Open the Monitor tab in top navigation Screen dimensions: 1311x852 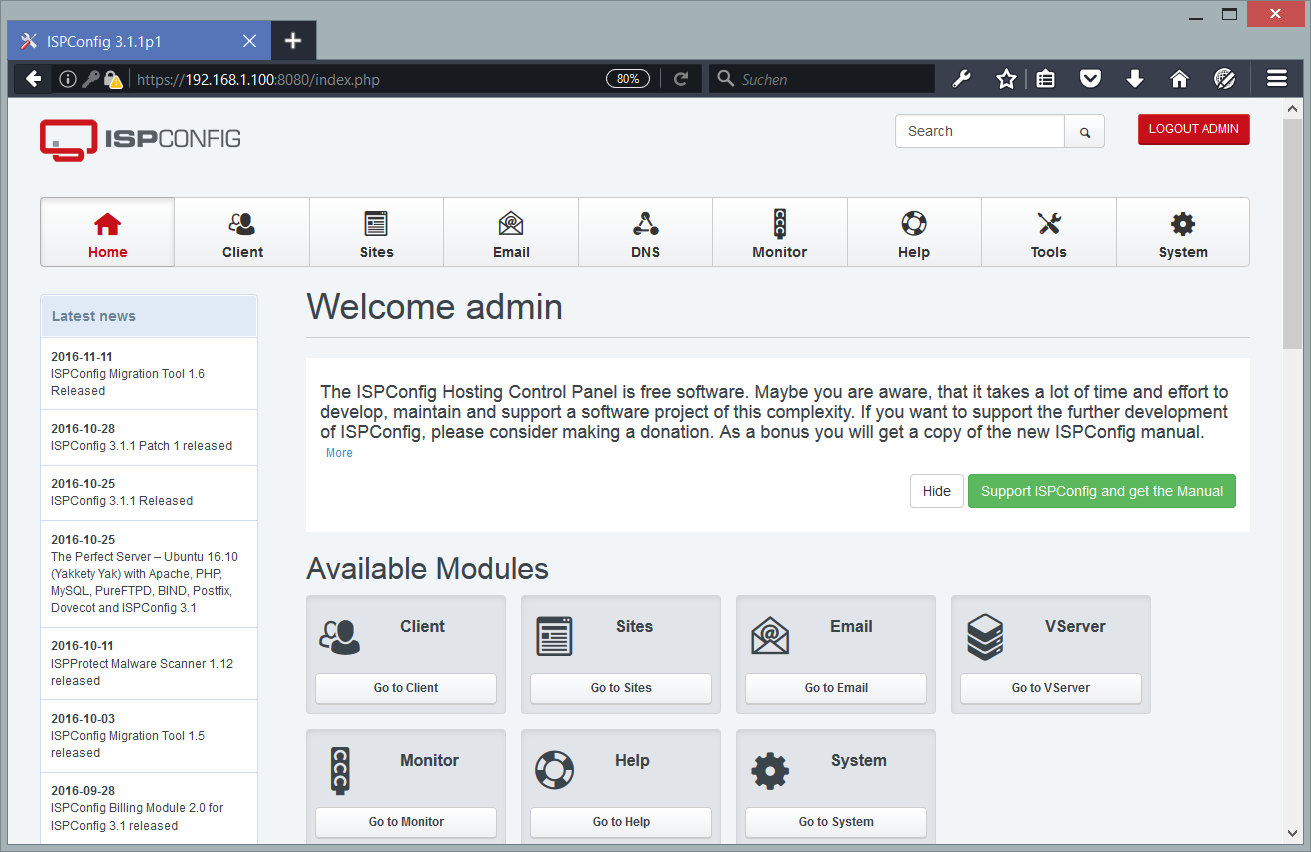tap(780, 232)
